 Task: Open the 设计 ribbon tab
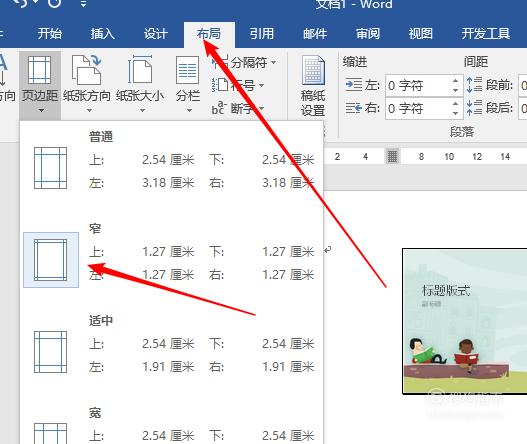156,34
